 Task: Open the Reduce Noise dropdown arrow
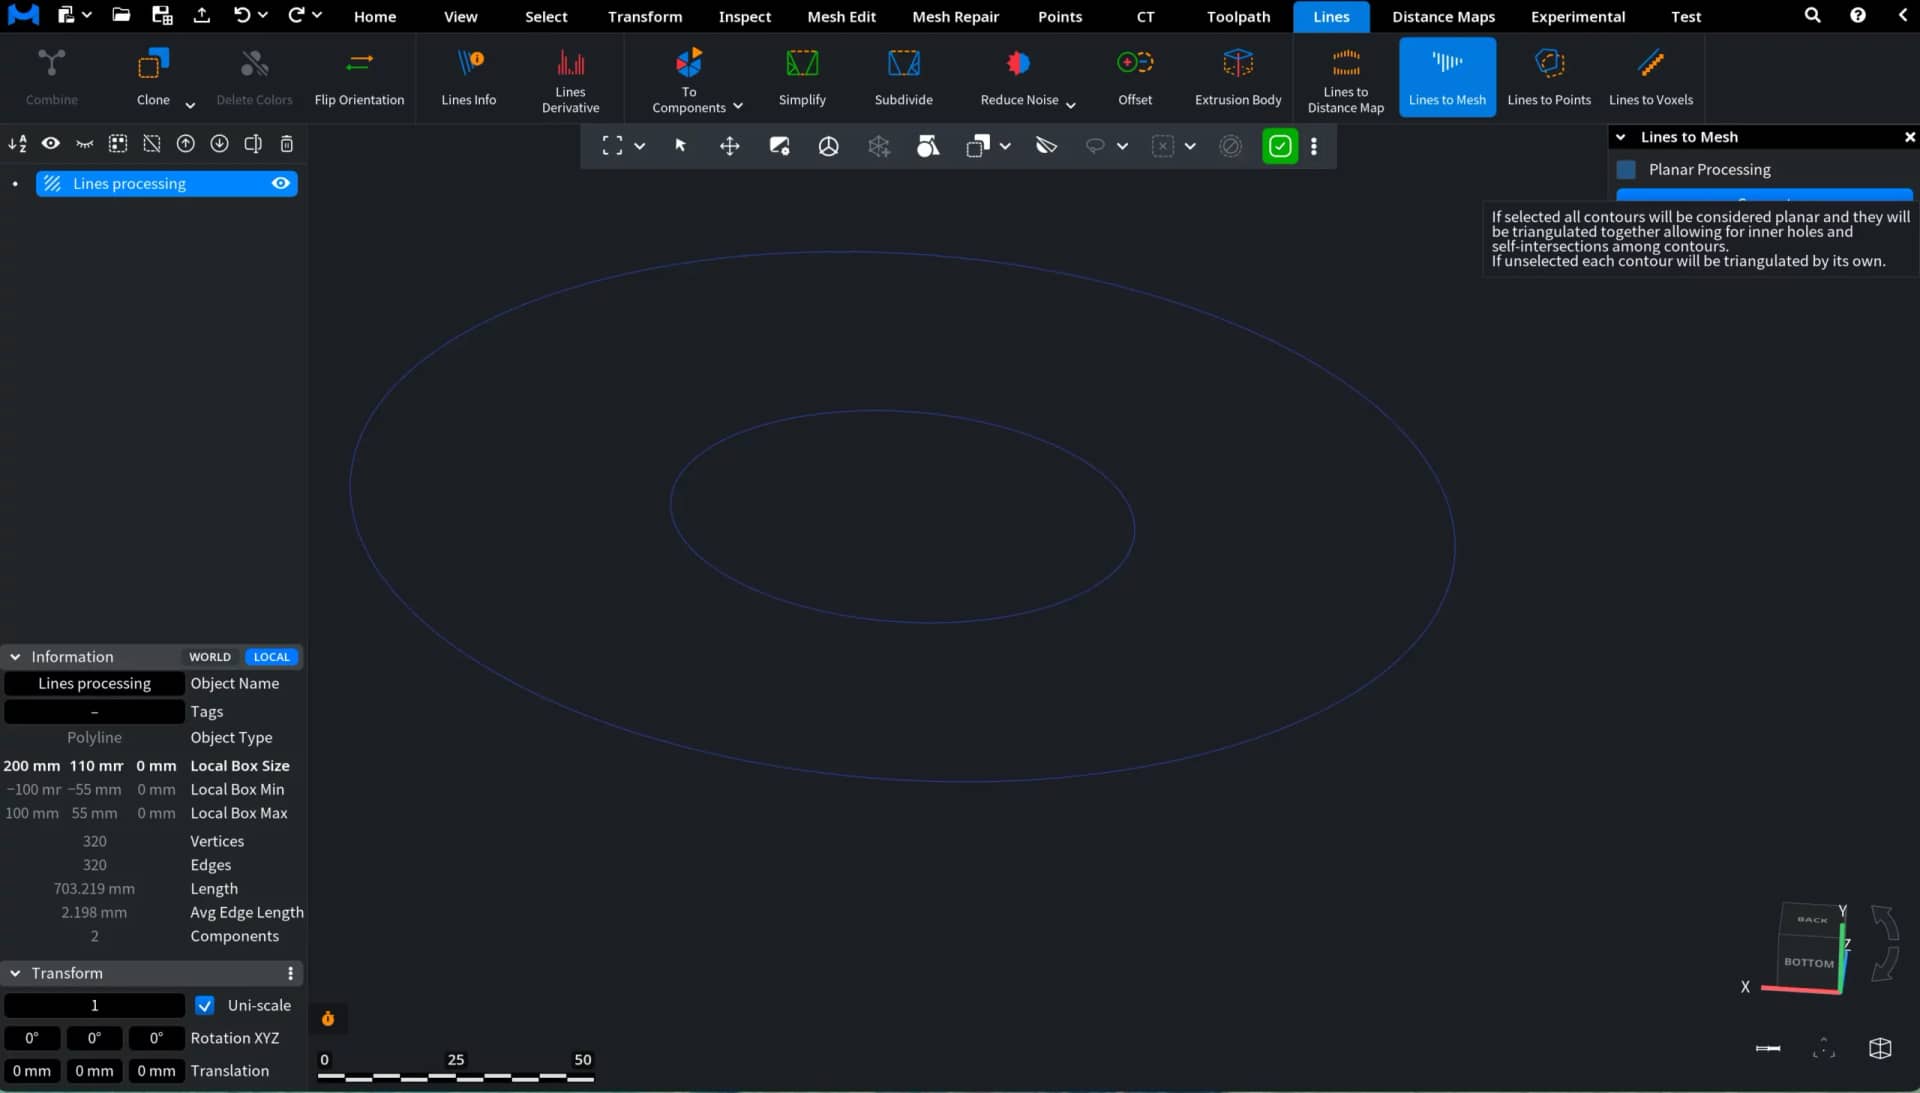pos(1071,105)
